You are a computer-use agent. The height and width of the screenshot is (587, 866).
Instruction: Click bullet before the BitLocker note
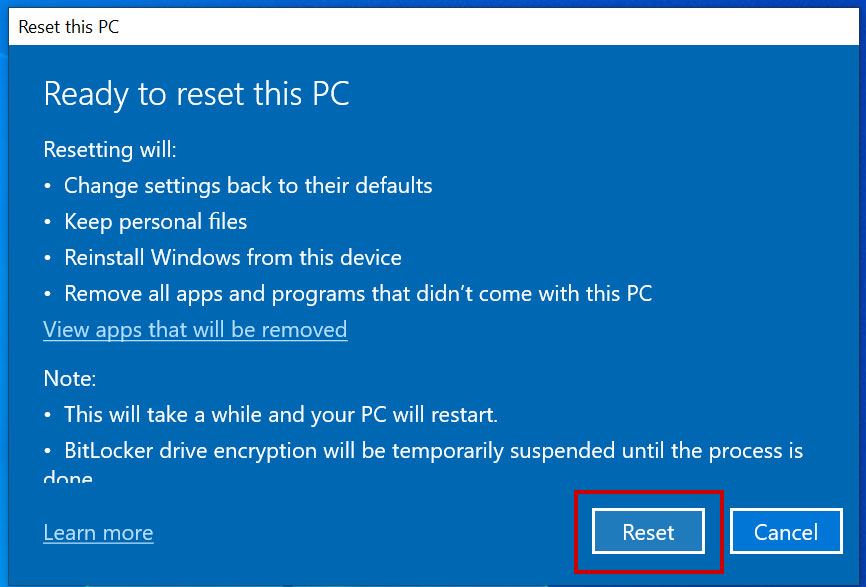(x=48, y=452)
